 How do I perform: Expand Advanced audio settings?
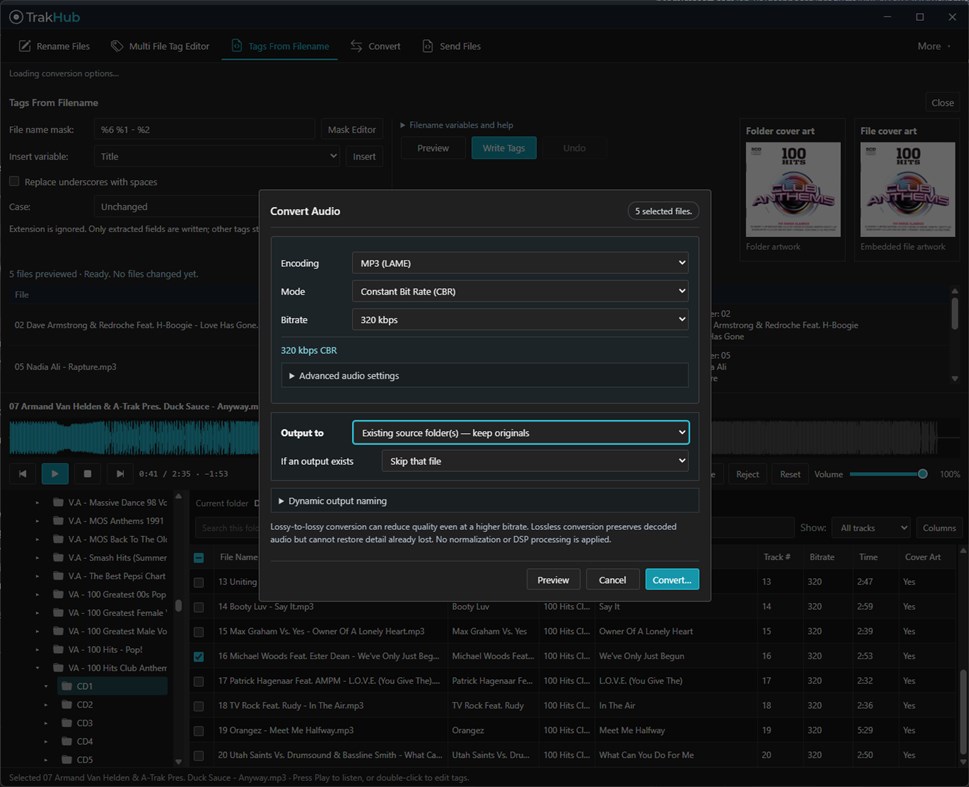click(484, 375)
